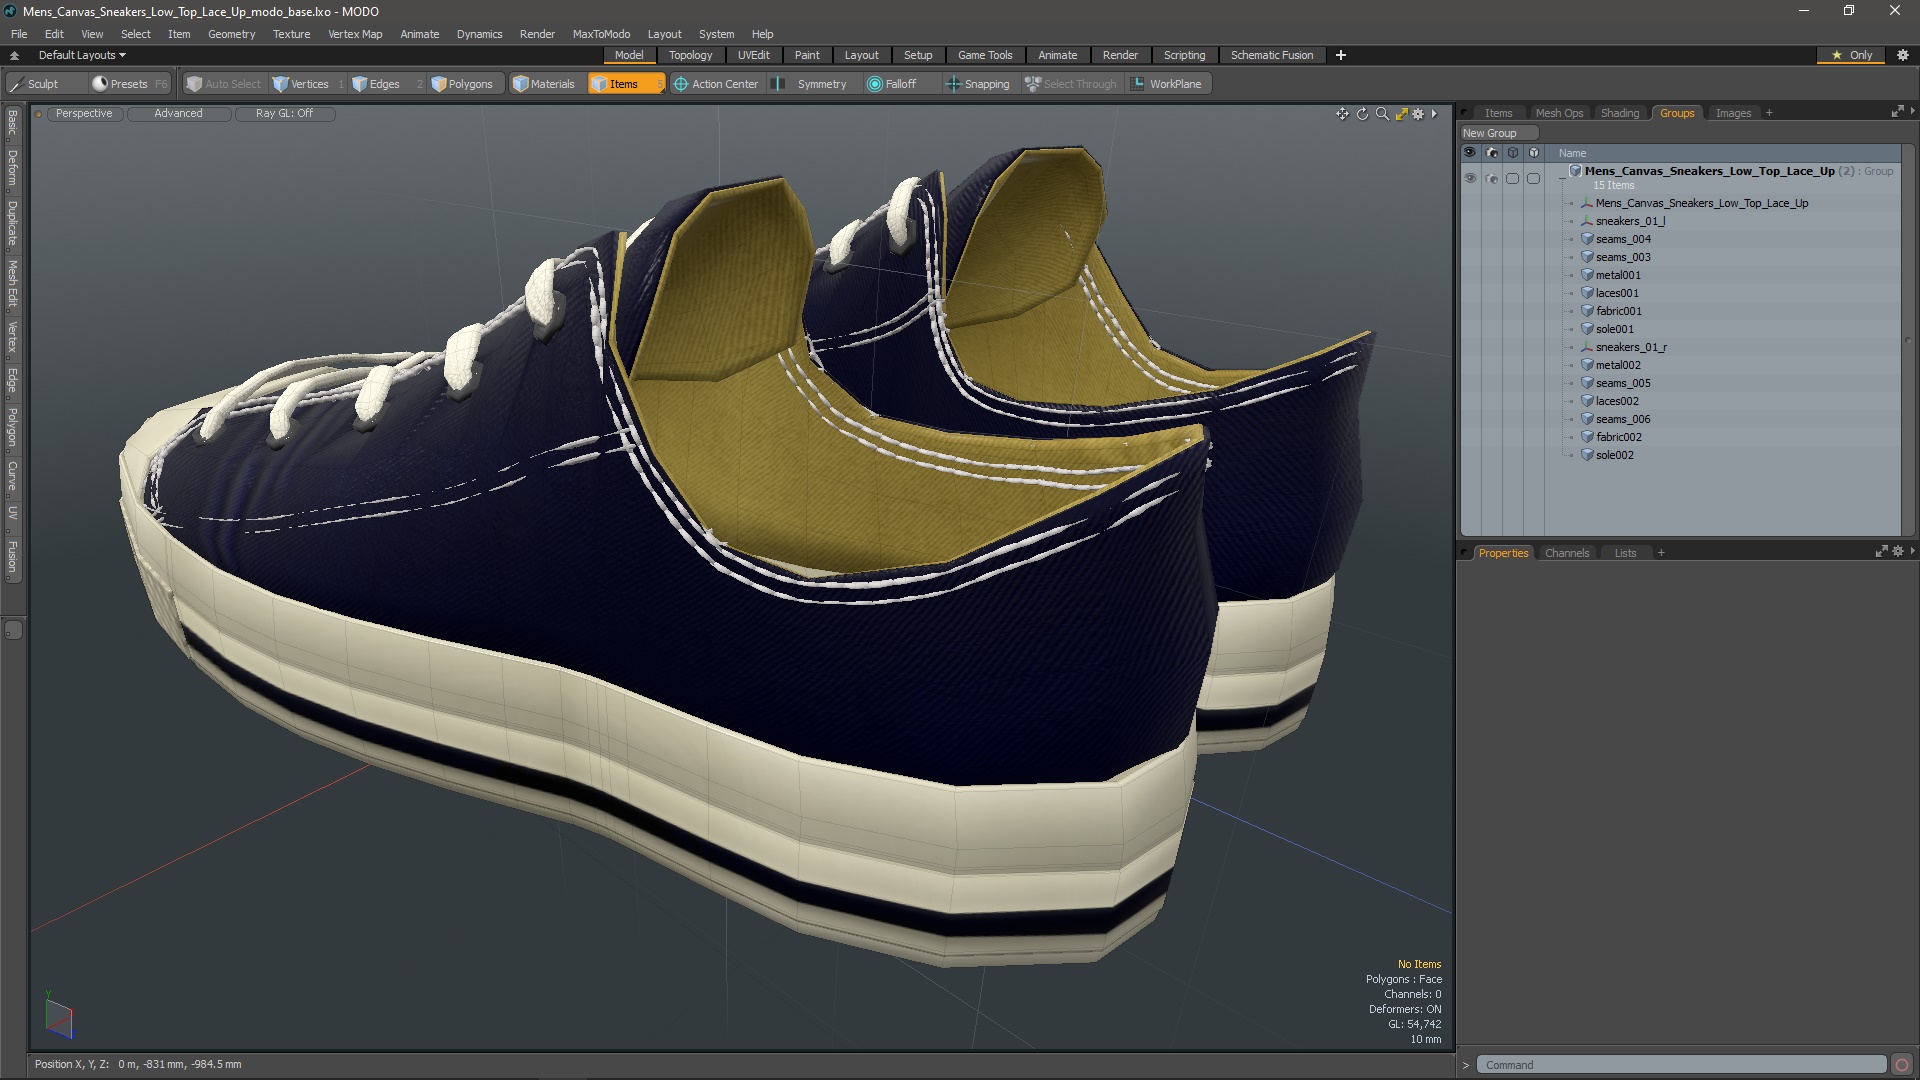Toggle the Select Through option

click(x=1071, y=84)
